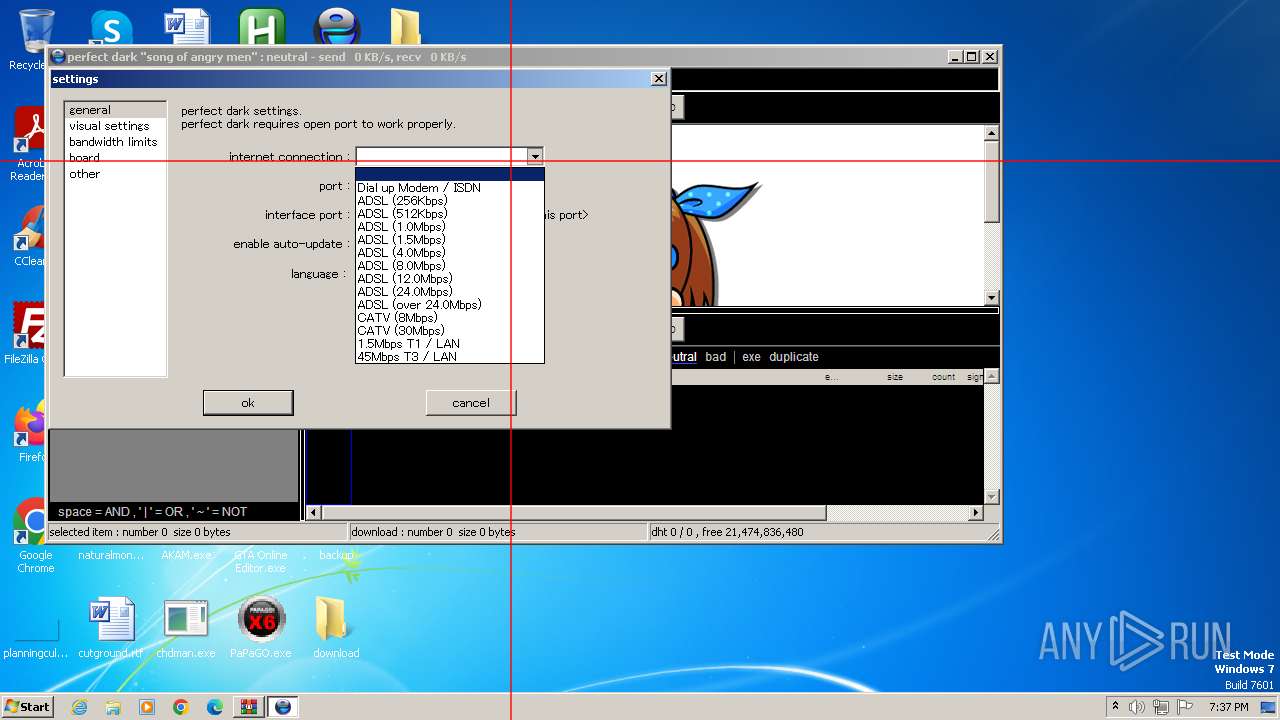This screenshot has width=1280, height=720.
Task: Sort results by count column
Action: [943, 377]
